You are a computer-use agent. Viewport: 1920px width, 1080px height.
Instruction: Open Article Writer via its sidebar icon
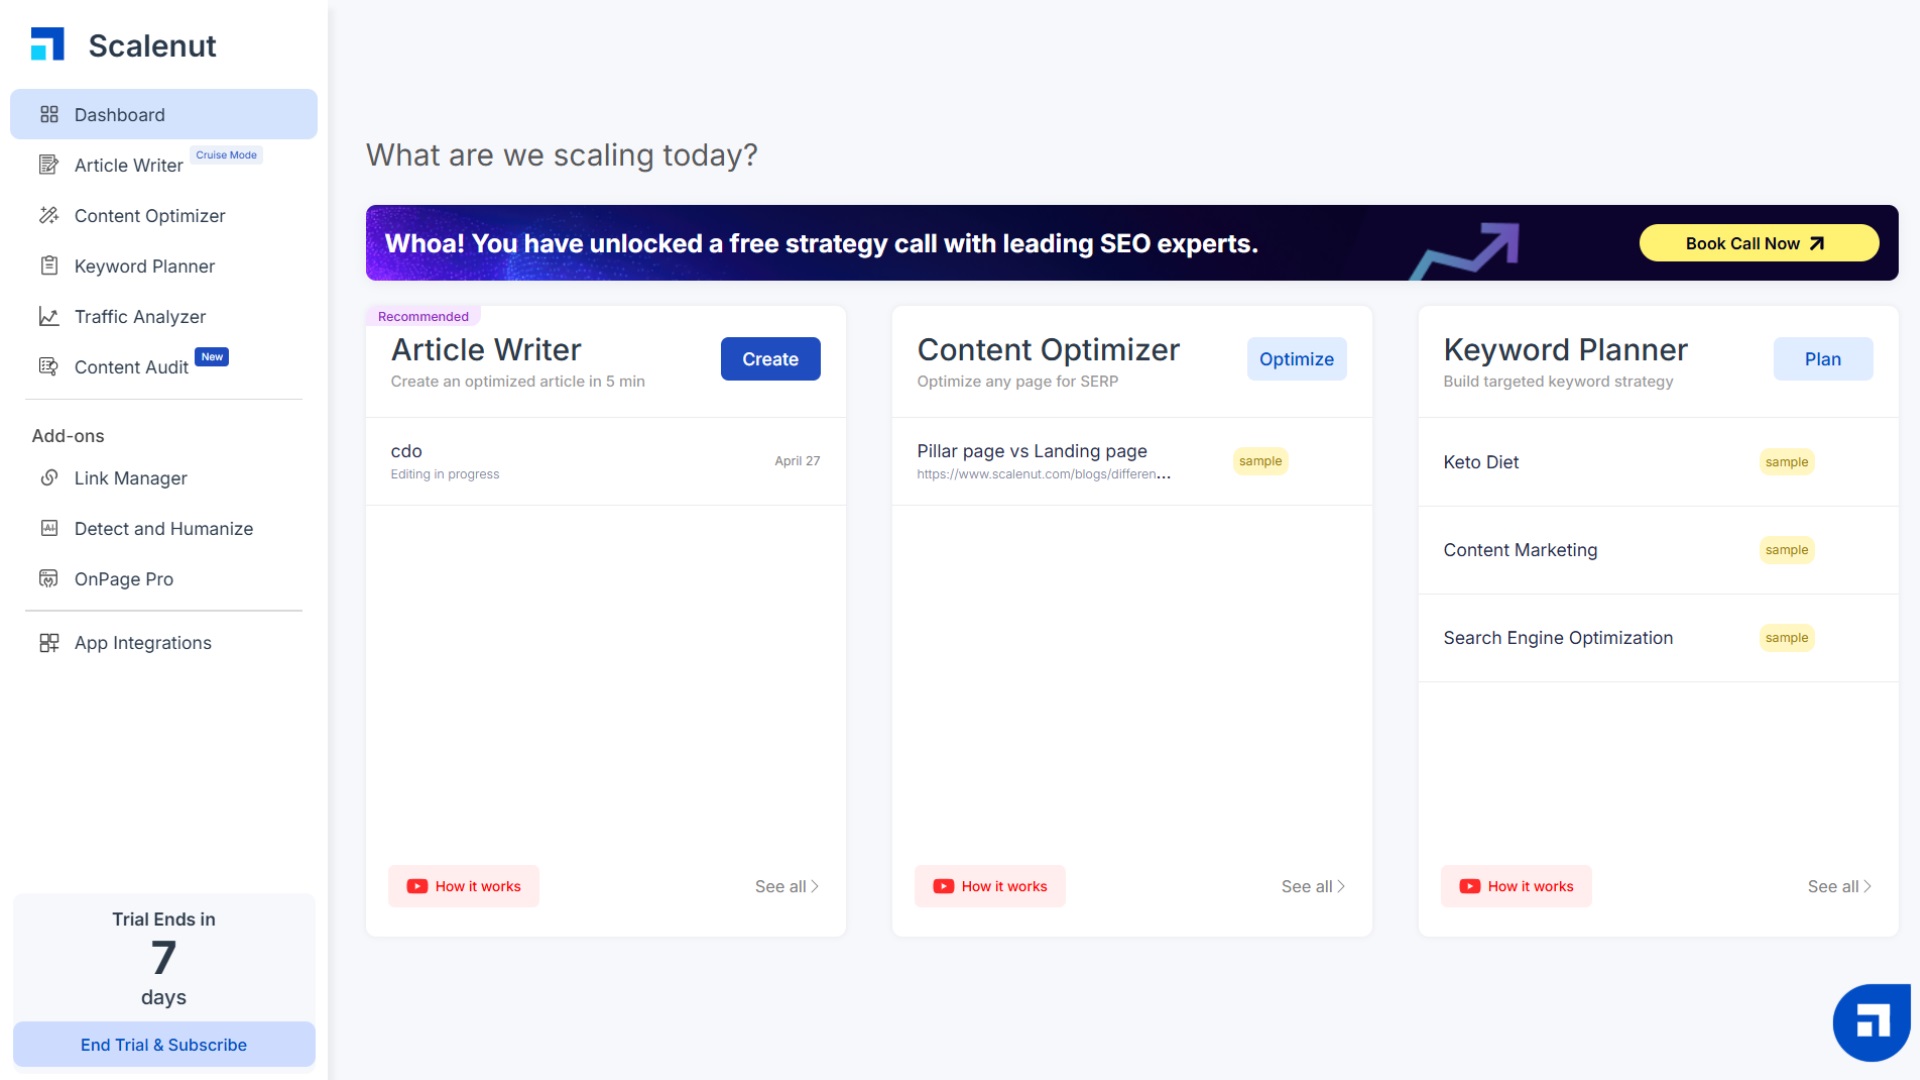click(x=48, y=165)
